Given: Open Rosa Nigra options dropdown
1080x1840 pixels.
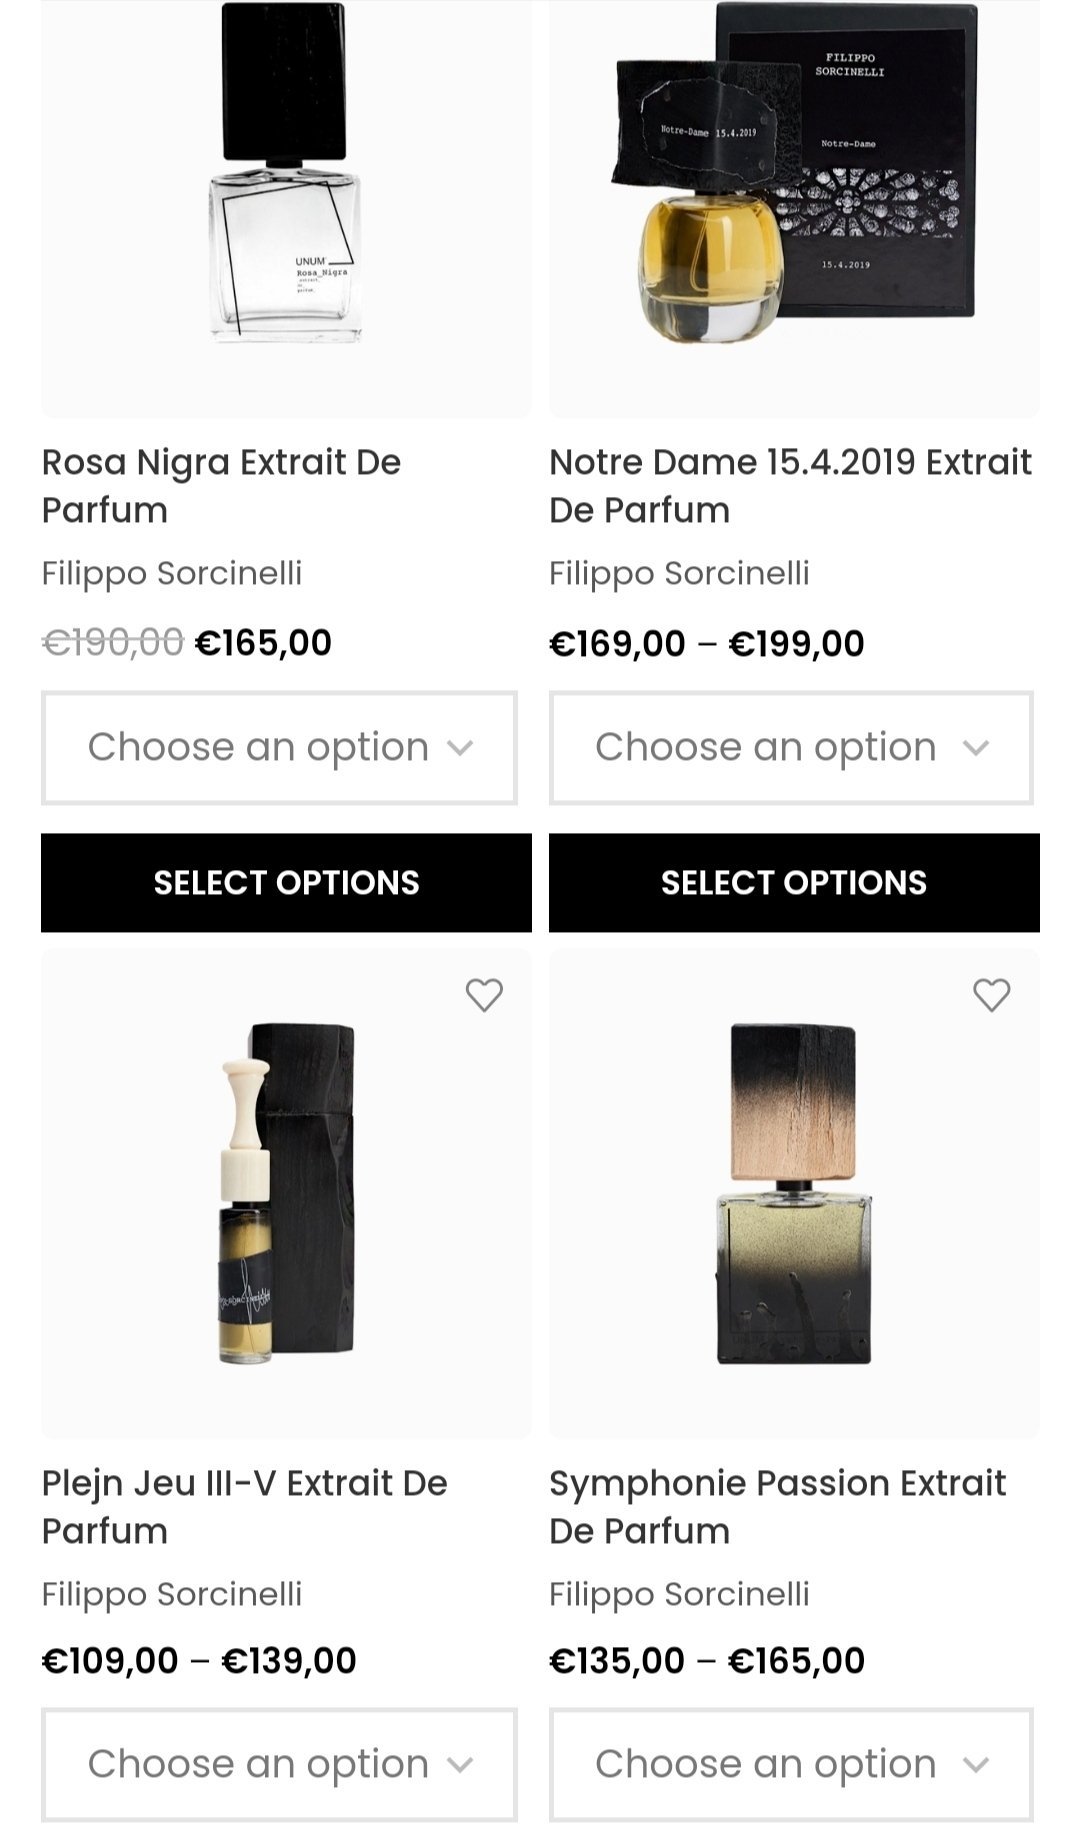Looking at the screenshot, I should click(x=279, y=748).
